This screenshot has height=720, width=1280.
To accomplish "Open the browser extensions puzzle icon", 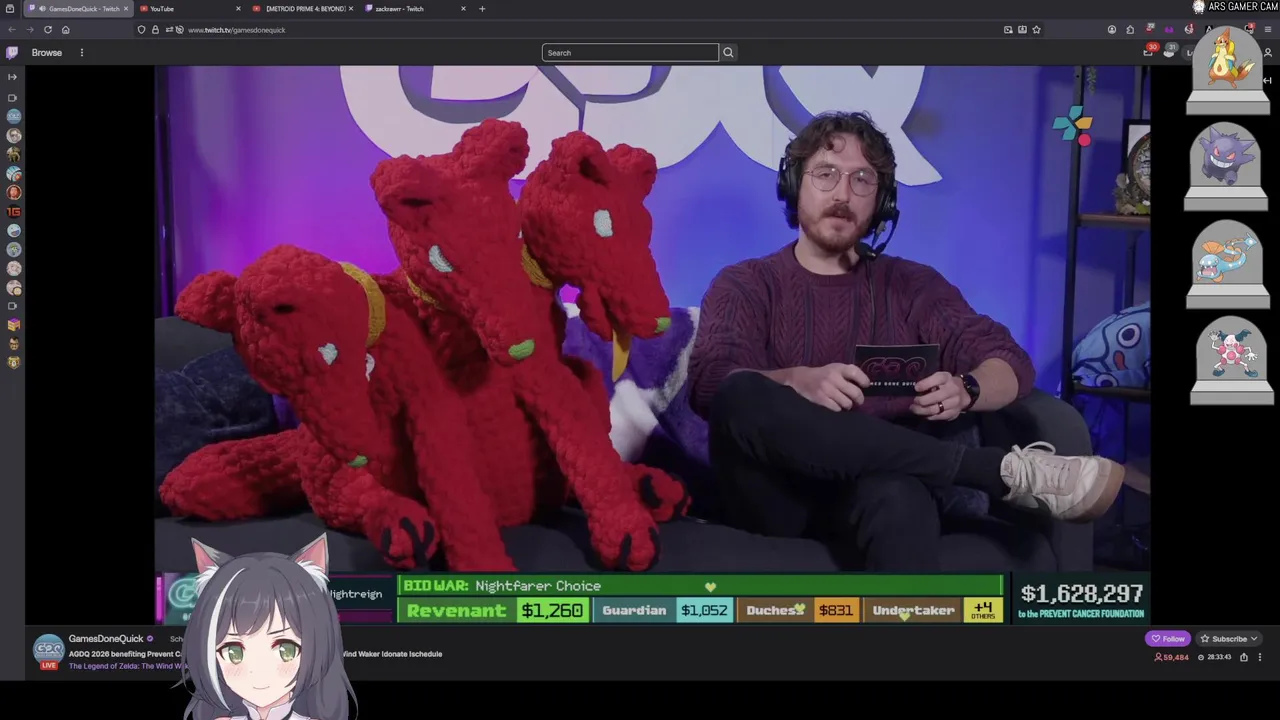I will pyautogui.click(x=1130, y=30).
